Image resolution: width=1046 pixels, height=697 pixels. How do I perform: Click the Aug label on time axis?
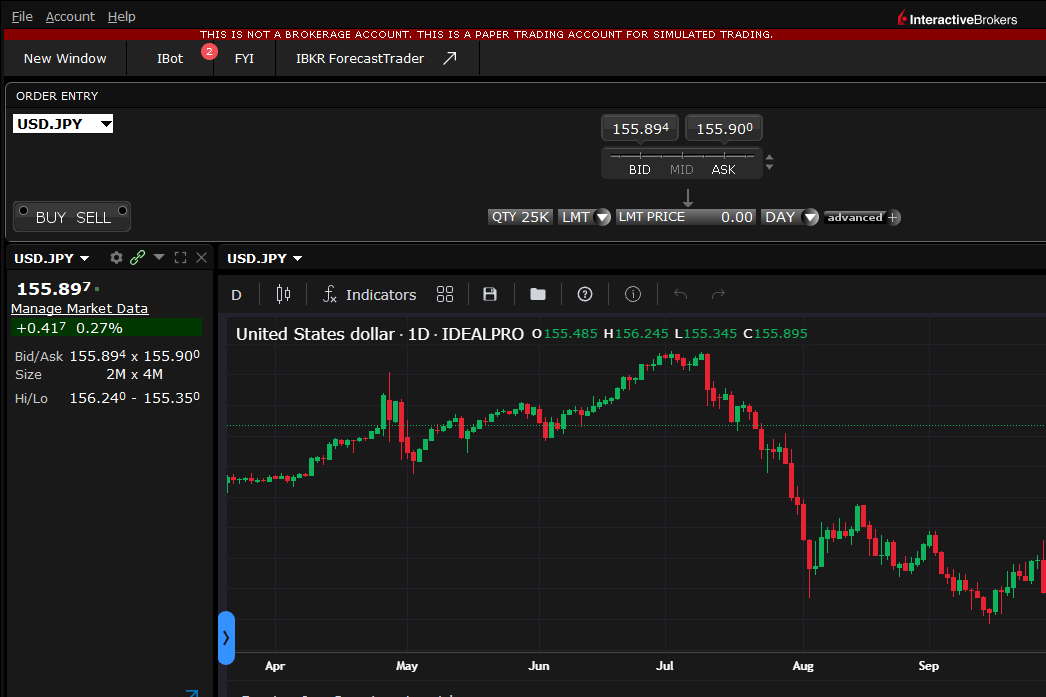[x=803, y=666]
